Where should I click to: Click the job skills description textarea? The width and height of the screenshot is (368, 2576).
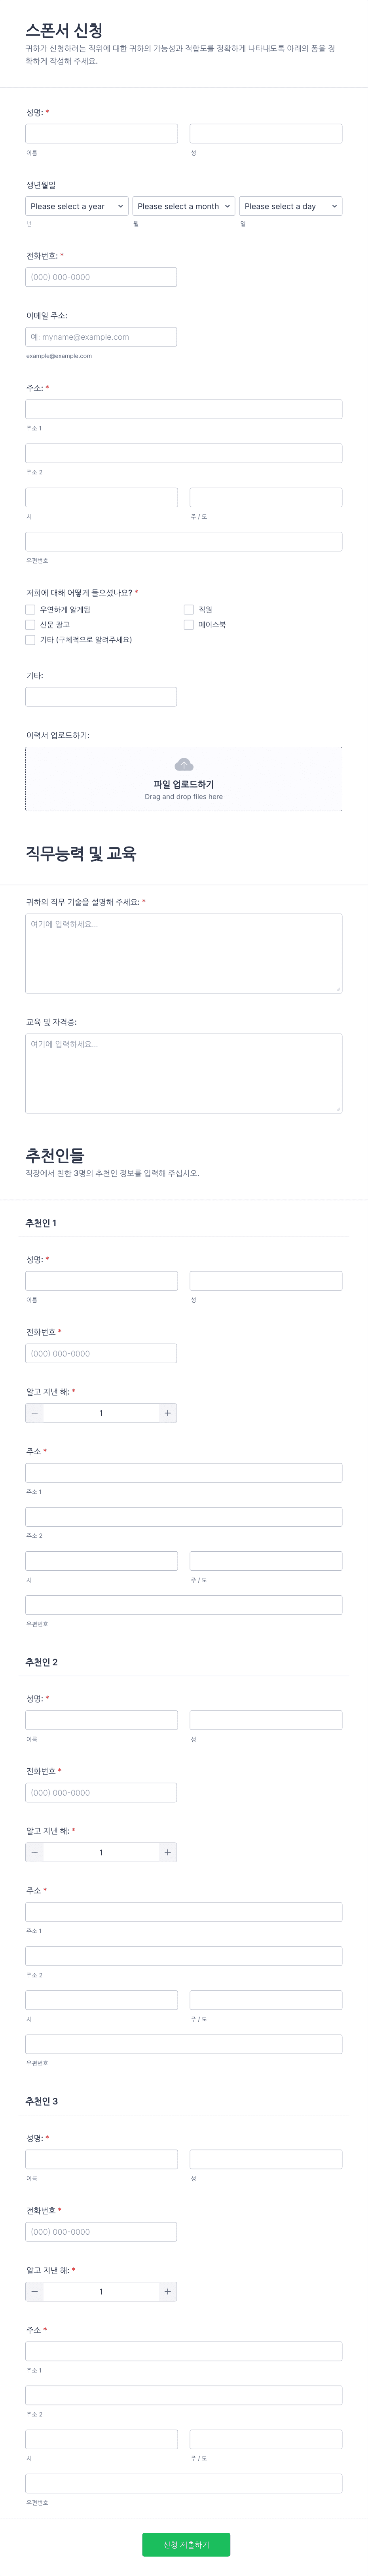click(184, 953)
